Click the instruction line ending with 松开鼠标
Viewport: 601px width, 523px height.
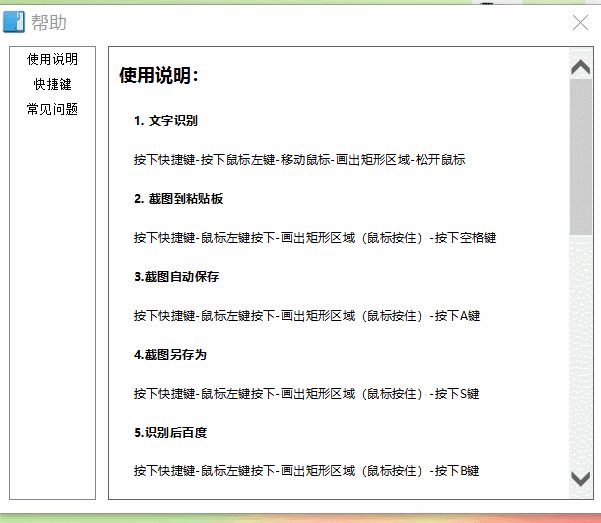tap(299, 160)
